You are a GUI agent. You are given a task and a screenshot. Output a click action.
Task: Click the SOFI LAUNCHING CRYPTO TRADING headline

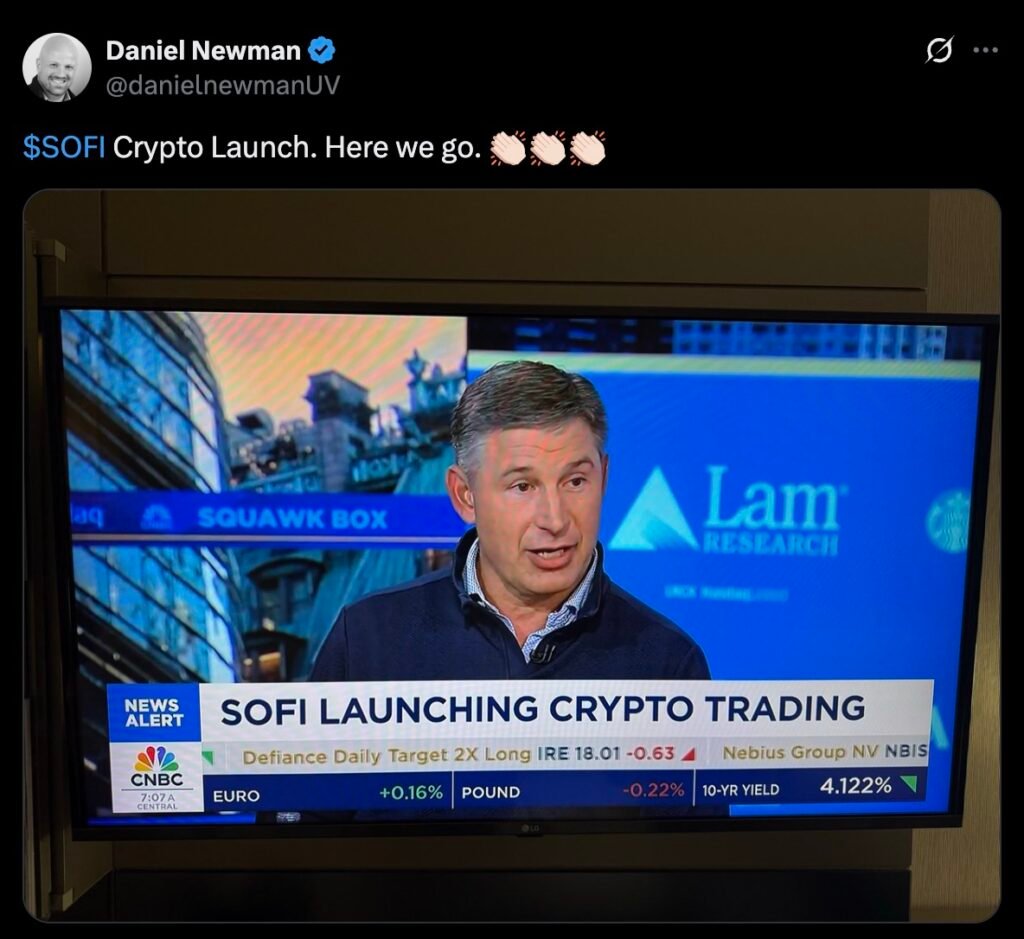pyautogui.click(x=543, y=710)
